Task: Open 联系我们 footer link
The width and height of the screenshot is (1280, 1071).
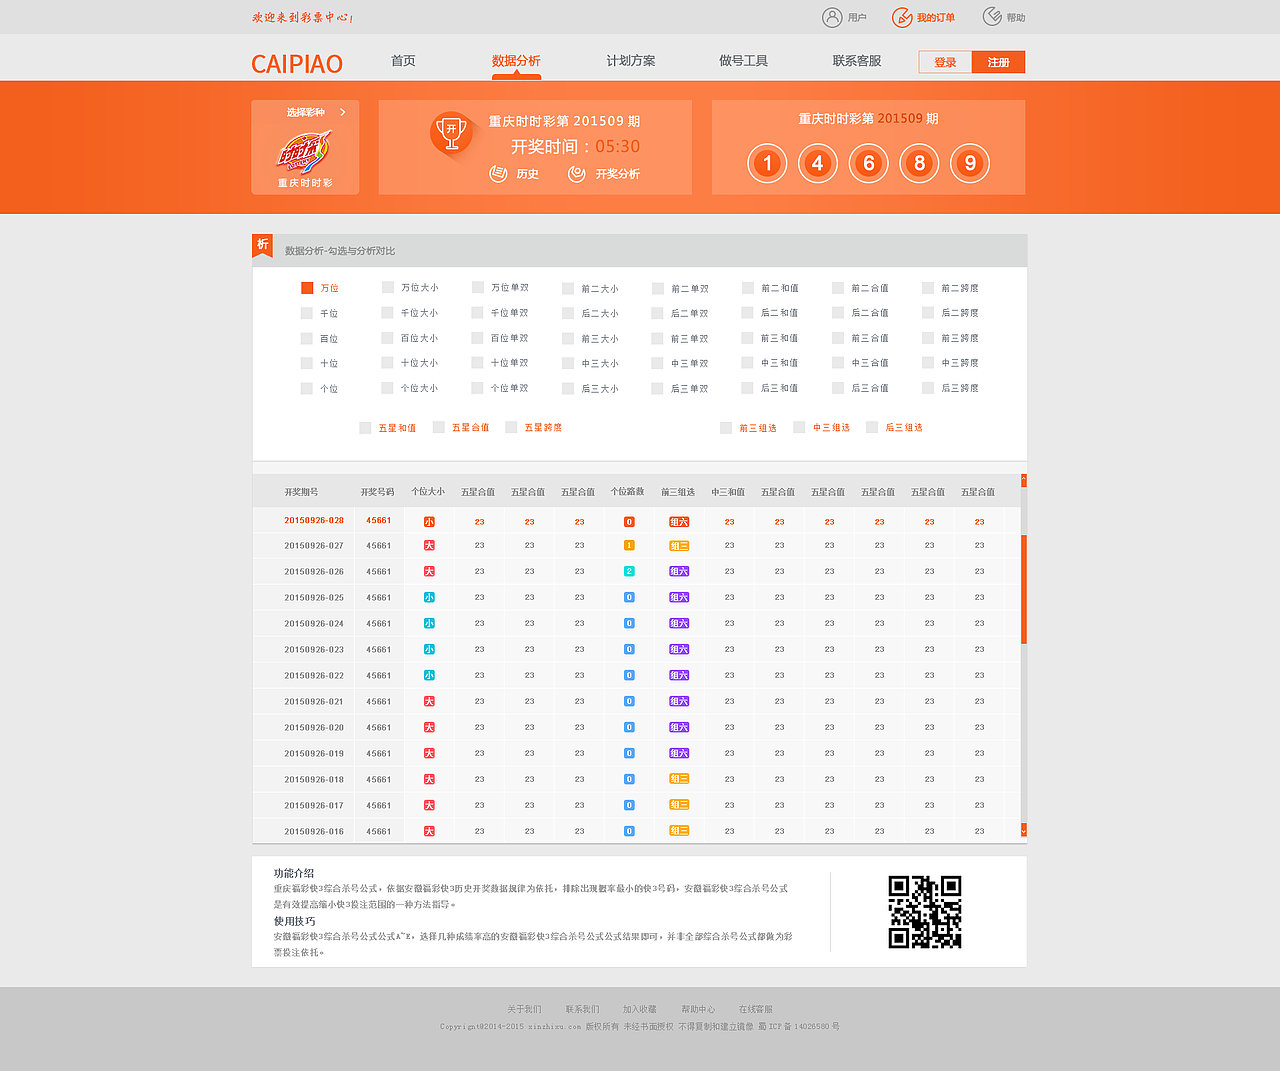Action: (x=582, y=1010)
